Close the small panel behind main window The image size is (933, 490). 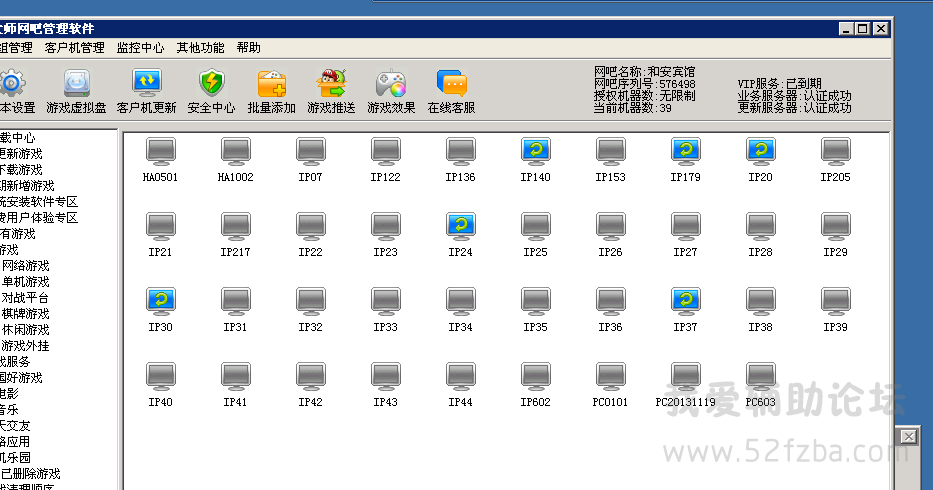click(x=909, y=437)
